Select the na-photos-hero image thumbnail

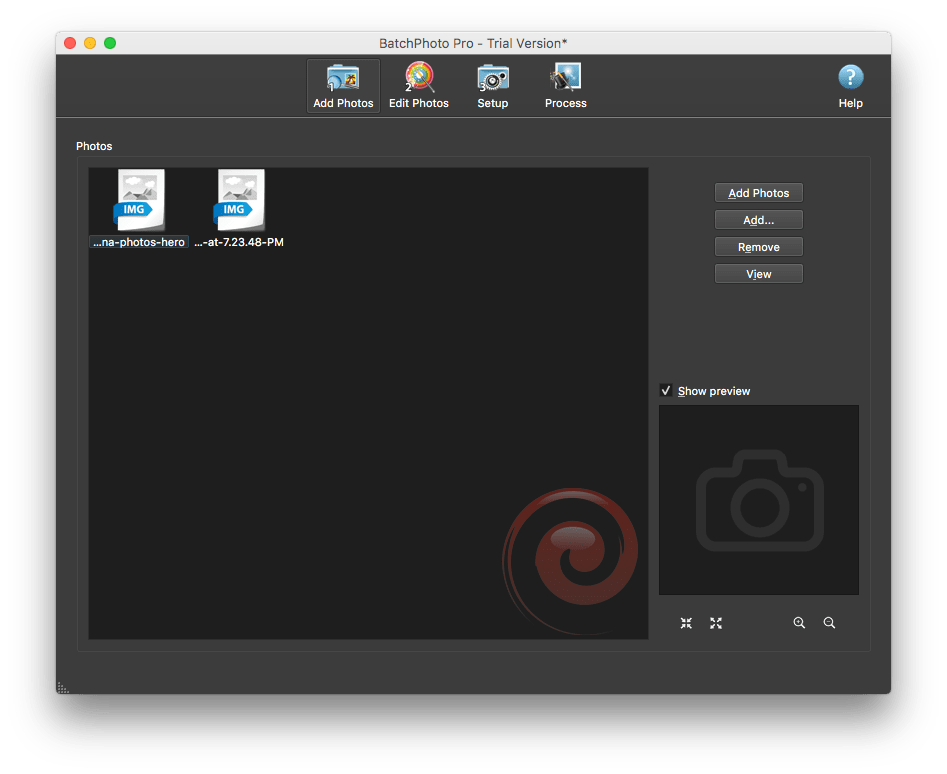tap(140, 200)
